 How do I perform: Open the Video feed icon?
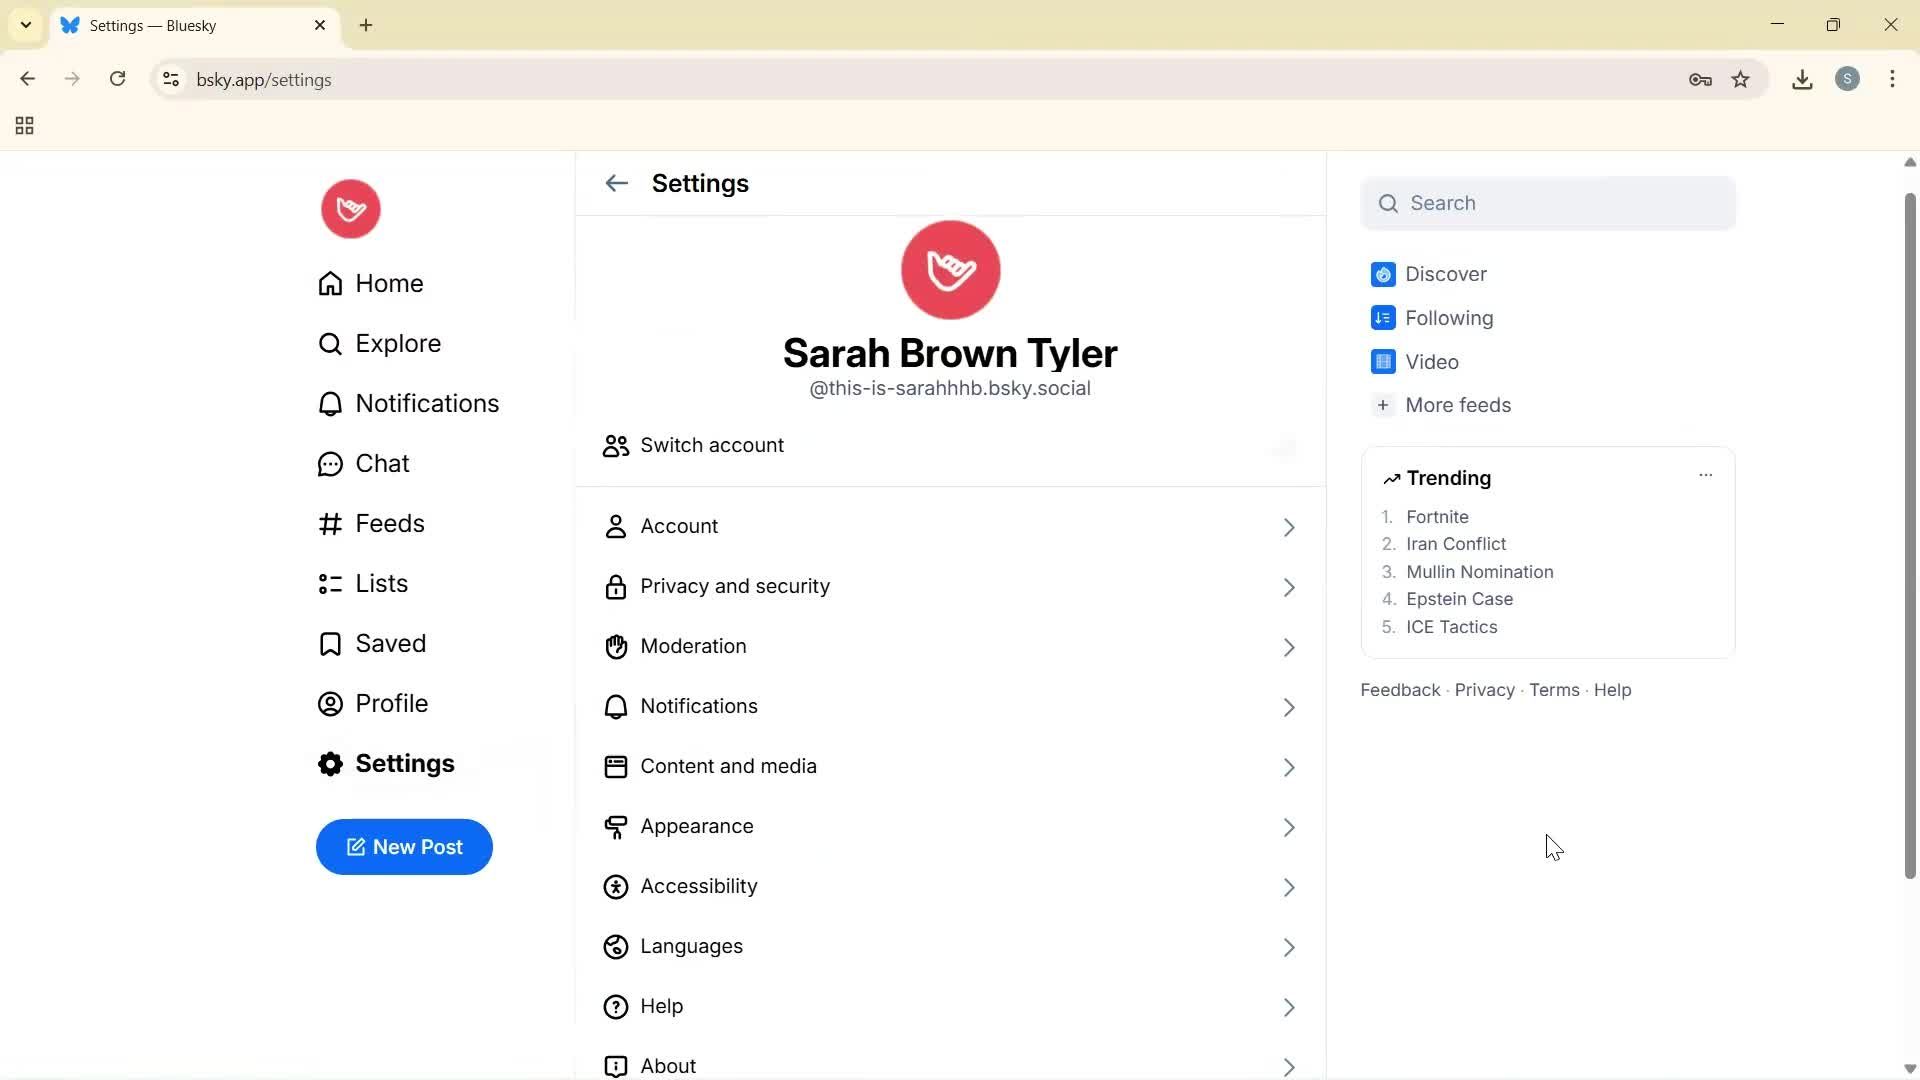click(1382, 361)
